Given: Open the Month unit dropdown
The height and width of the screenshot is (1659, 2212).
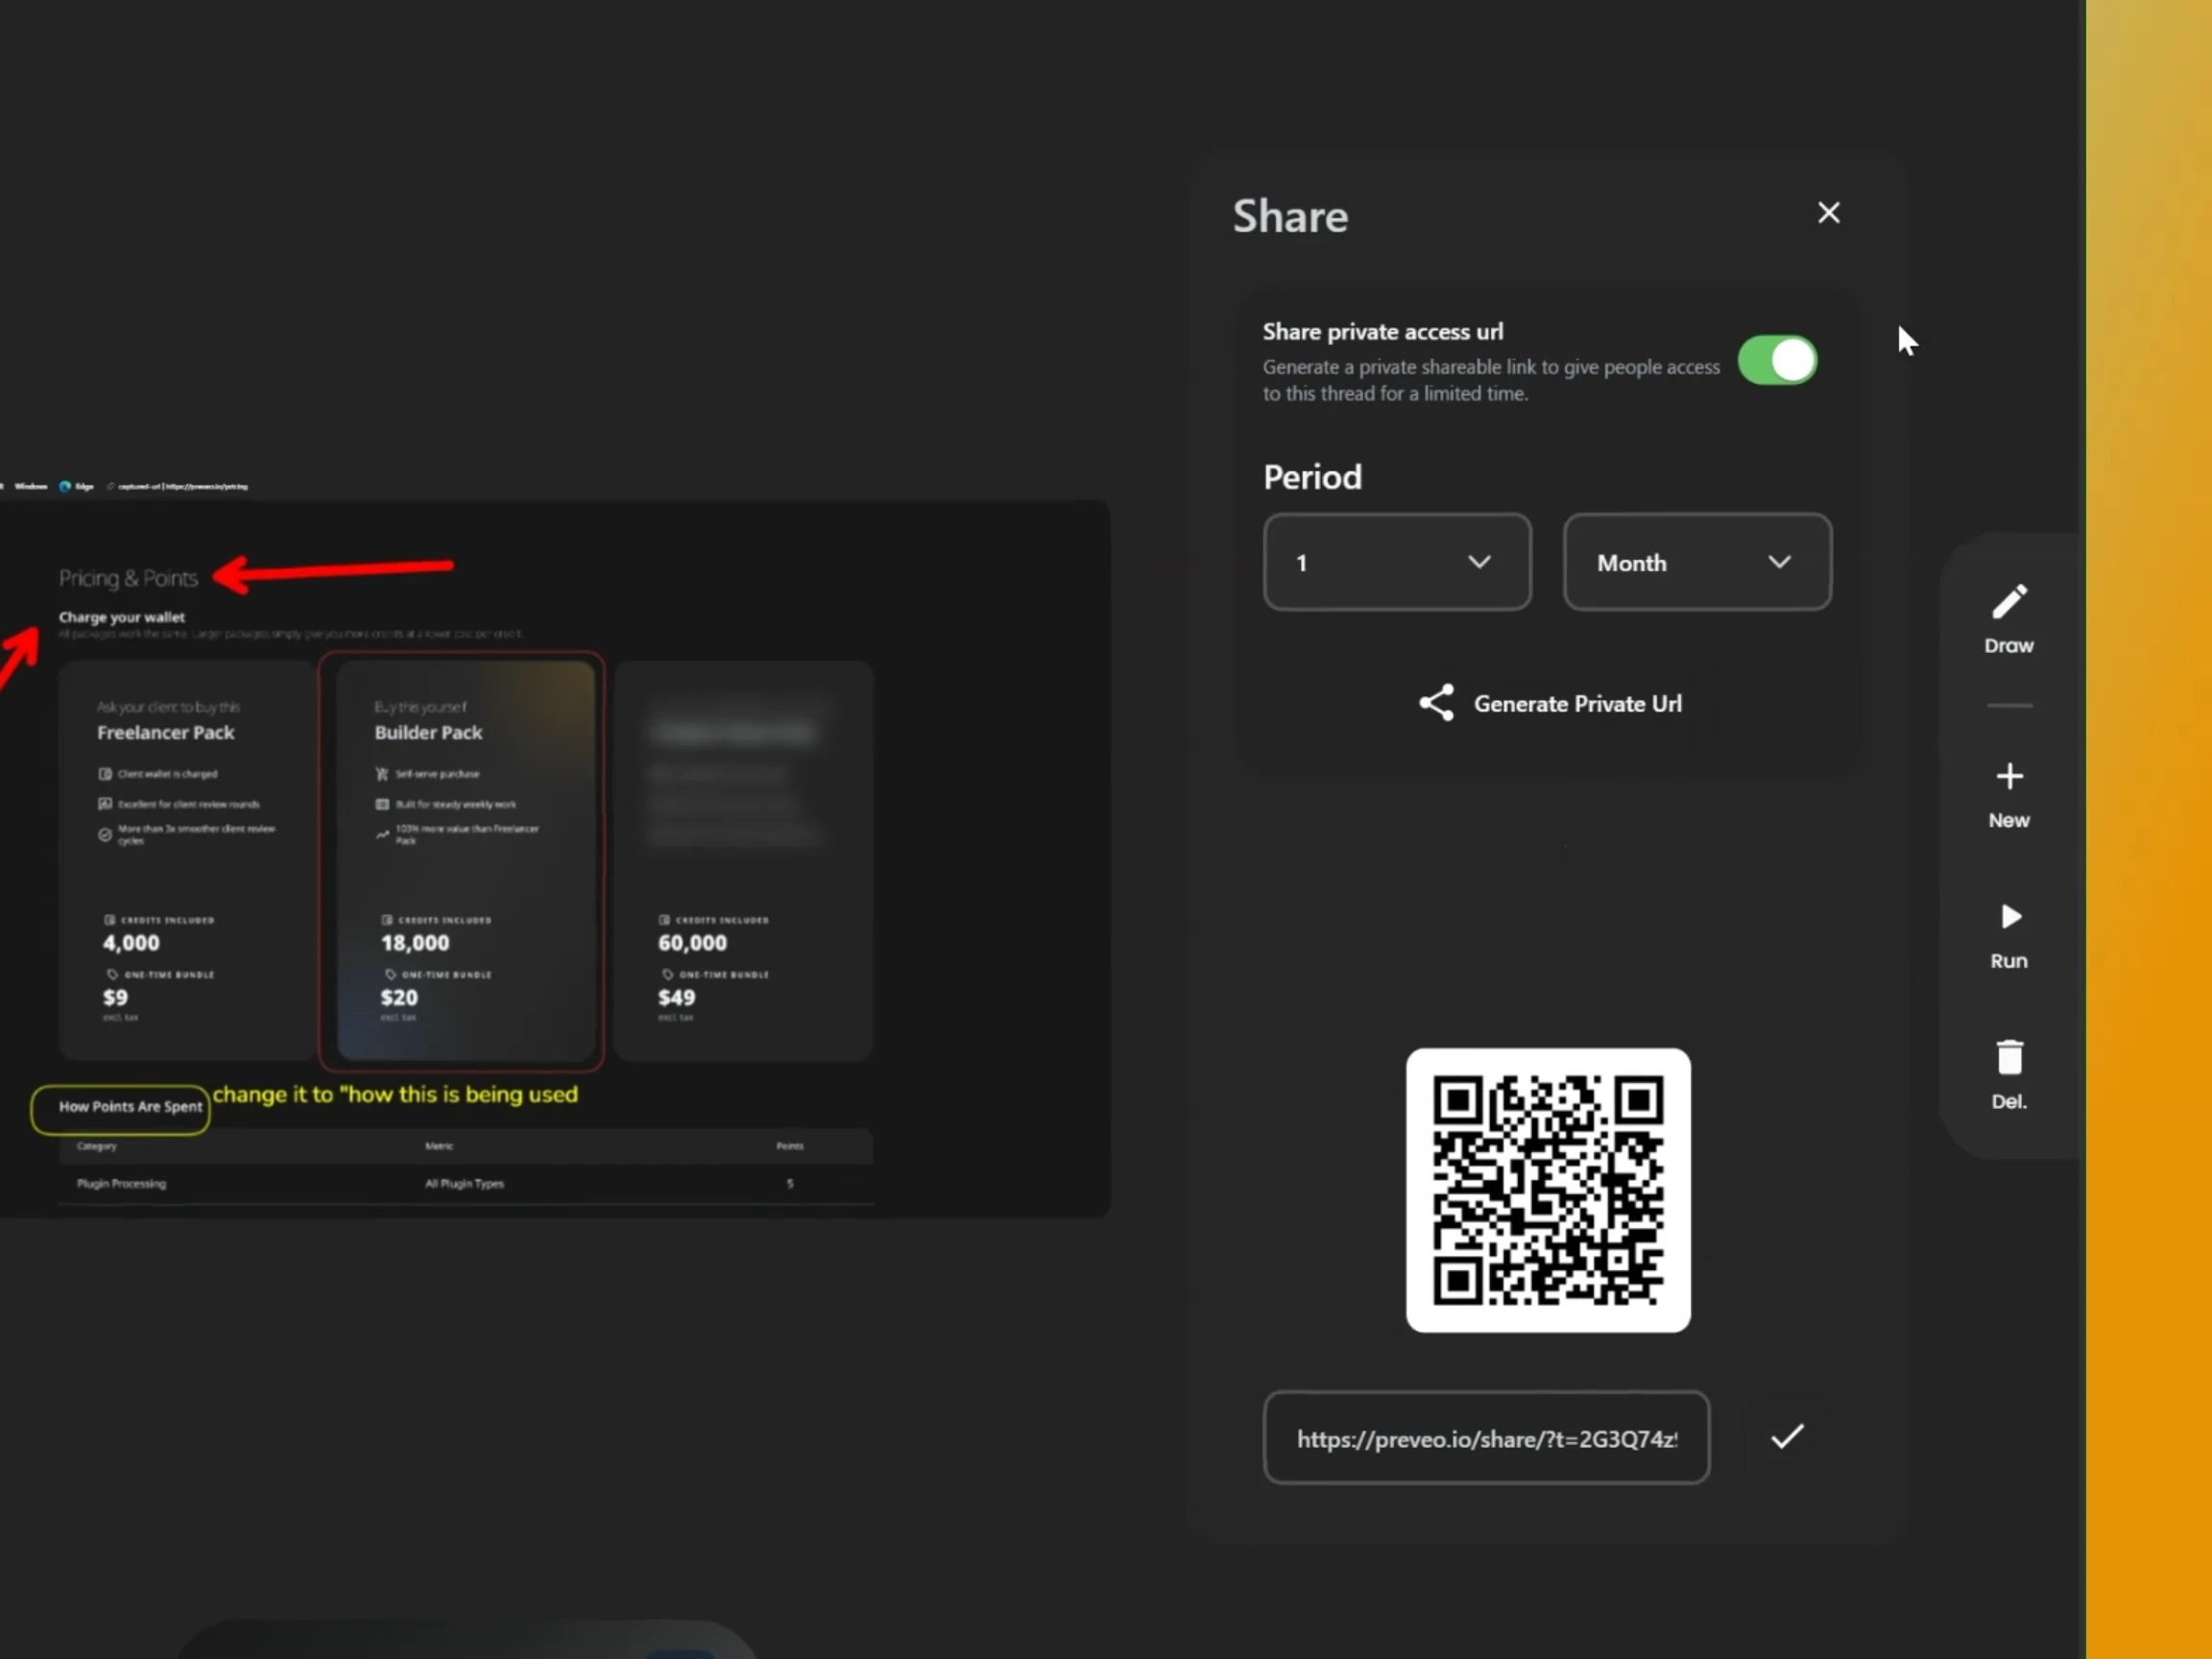Looking at the screenshot, I should pyautogui.click(x=1697, y=562).
